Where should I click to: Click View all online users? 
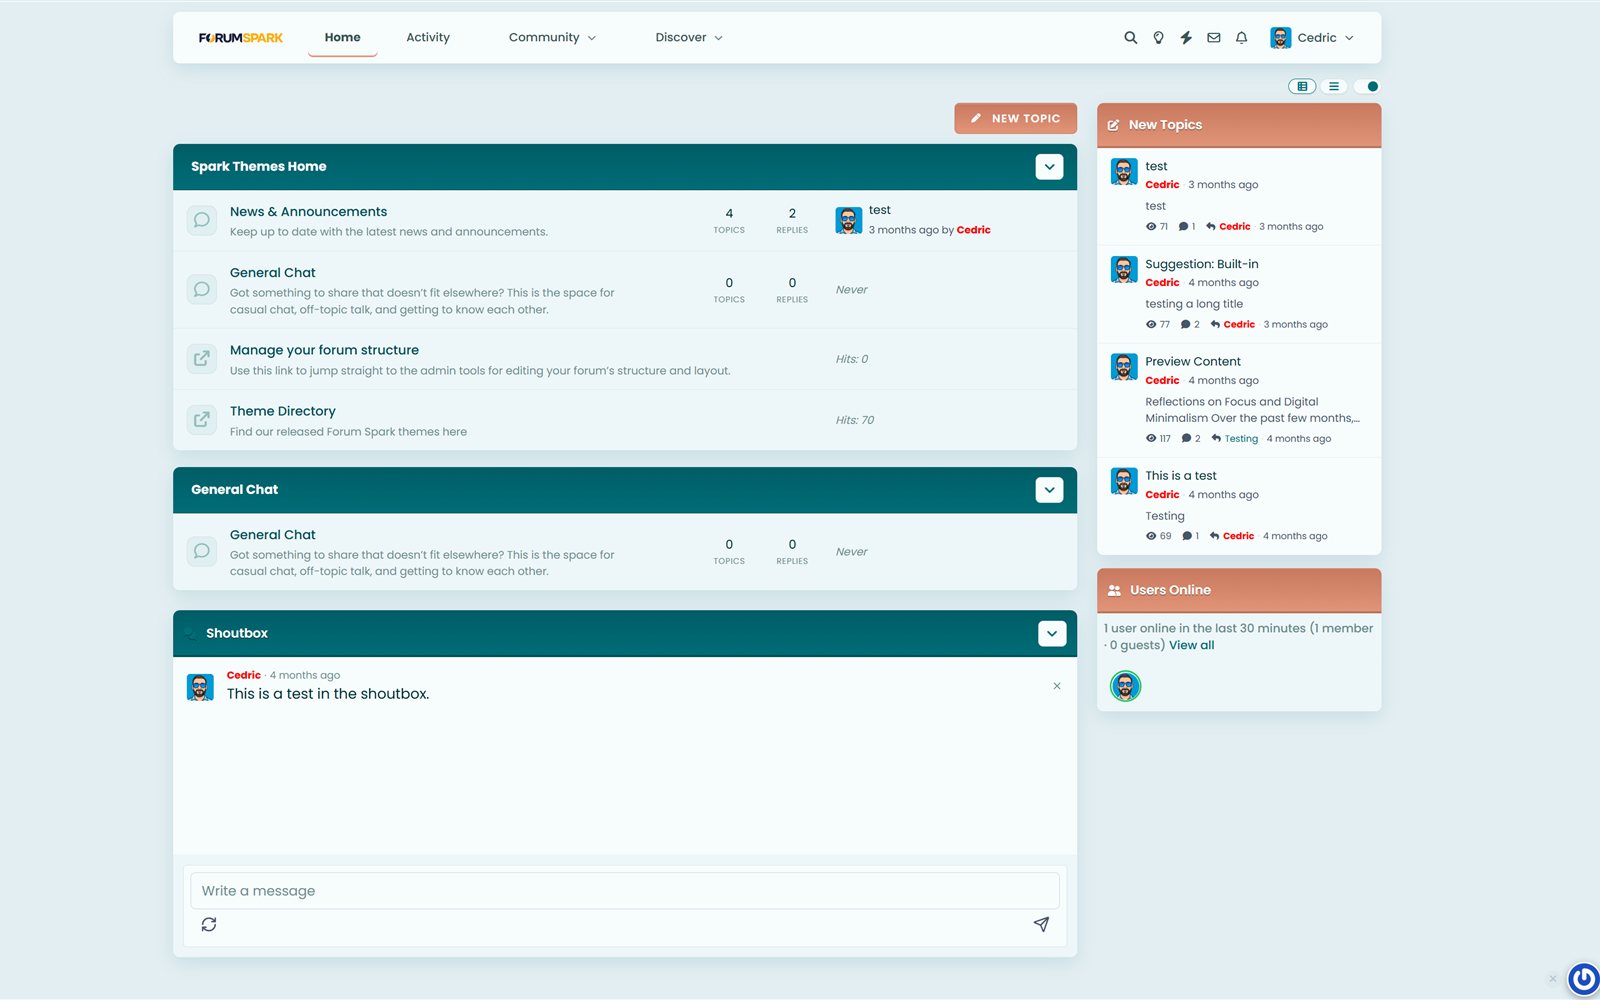1192,646
